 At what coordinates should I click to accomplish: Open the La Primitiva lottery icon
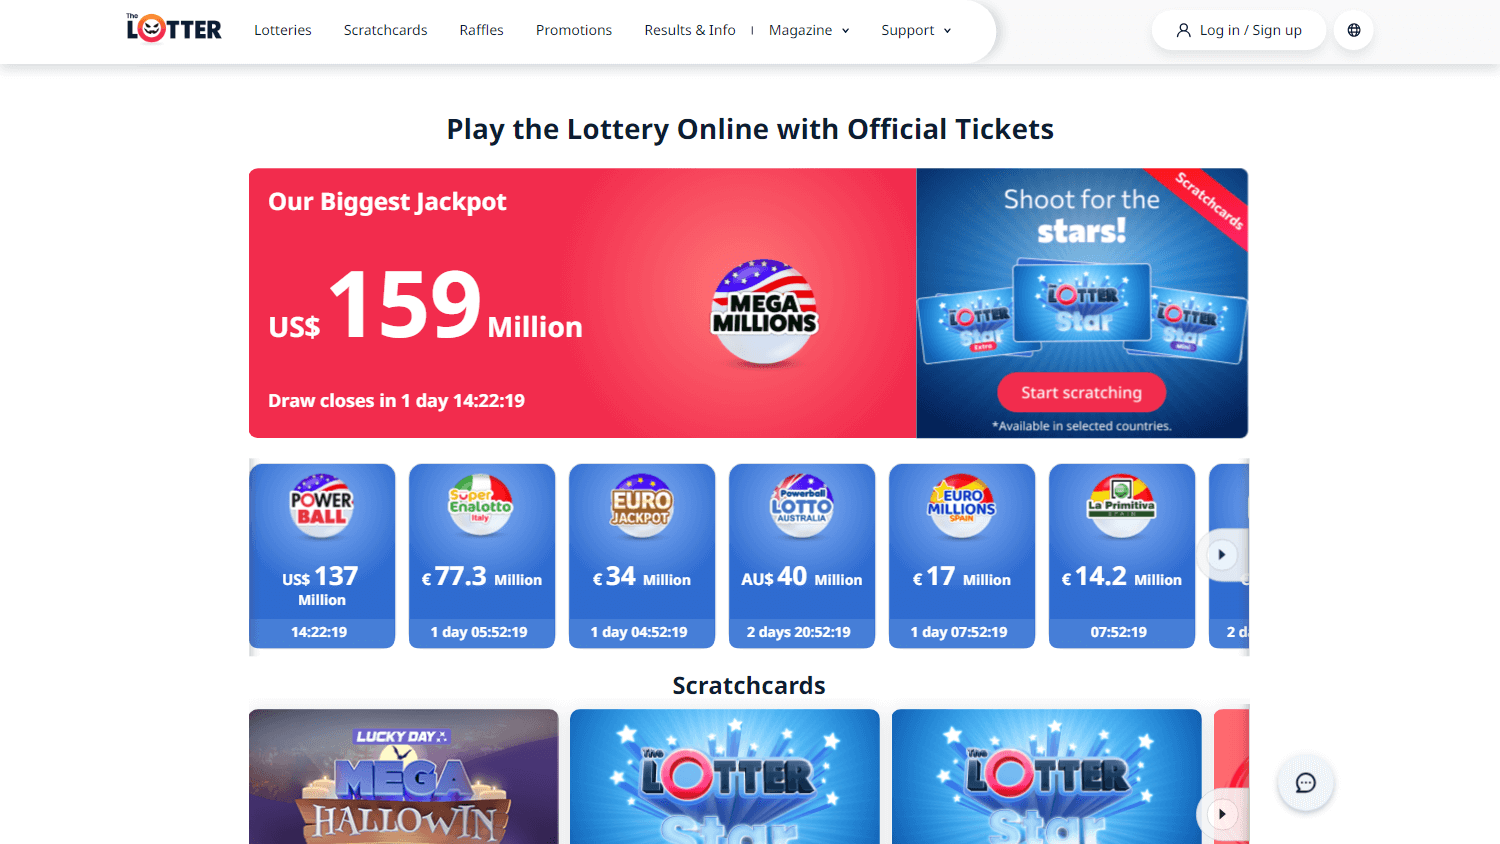click(1122, 505)
